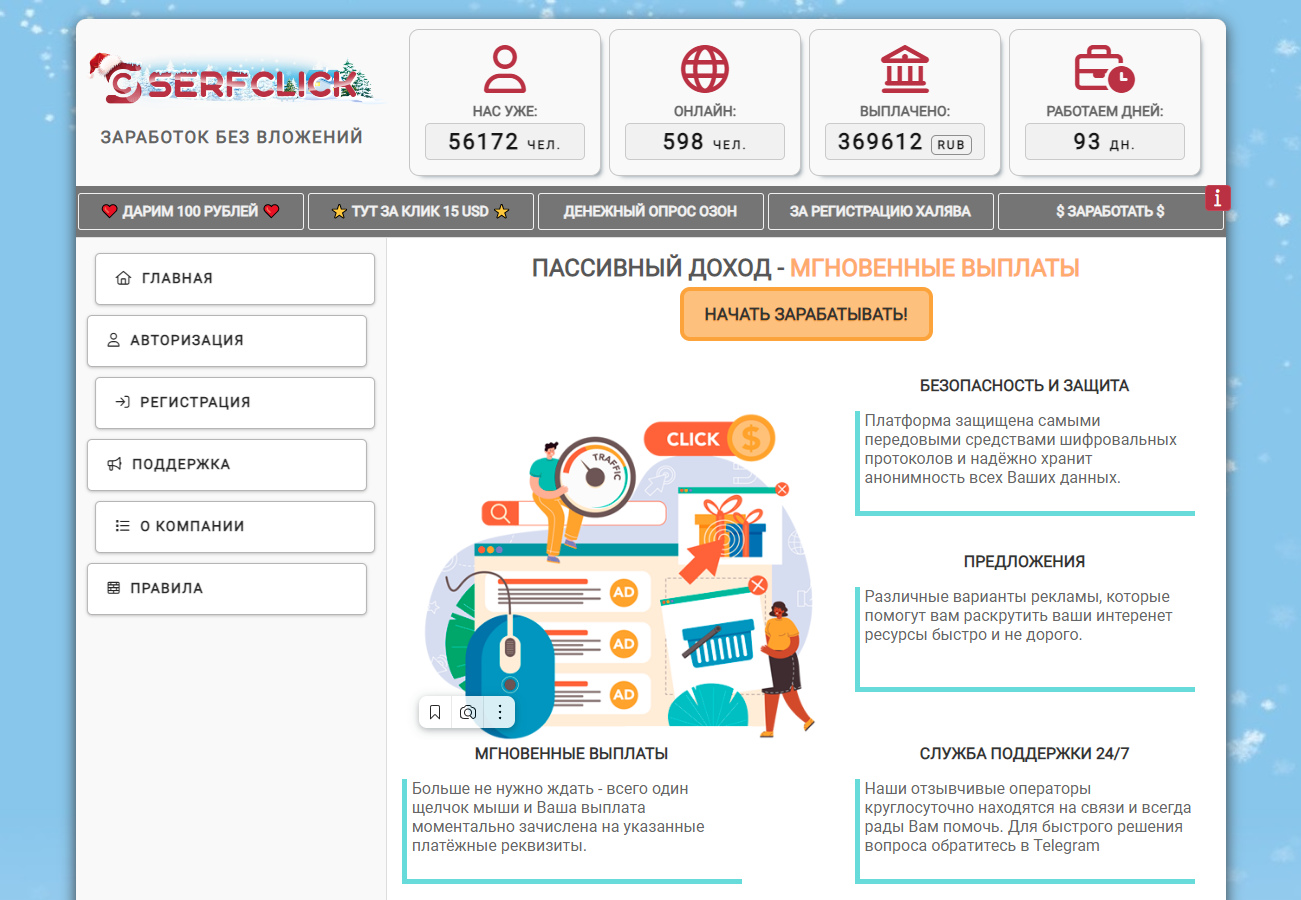The width and height of the screenshot is (1301, 900).
Task: Click the $ ЗАРАБОТАТЬ $ banner
Action: click(1110, 211)
